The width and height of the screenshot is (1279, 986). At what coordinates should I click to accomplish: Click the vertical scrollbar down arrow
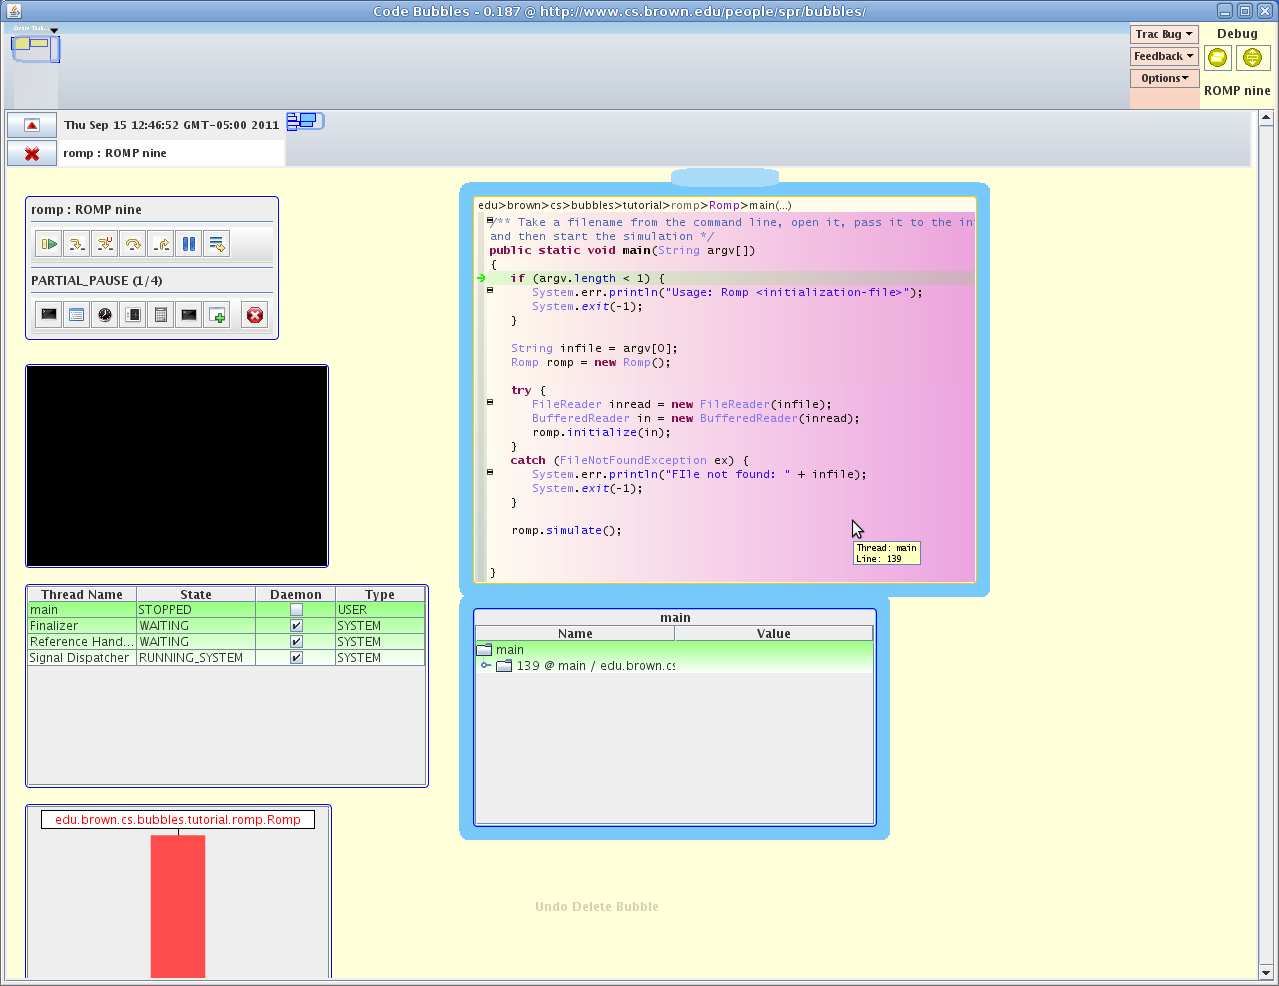pos(1266,972)
